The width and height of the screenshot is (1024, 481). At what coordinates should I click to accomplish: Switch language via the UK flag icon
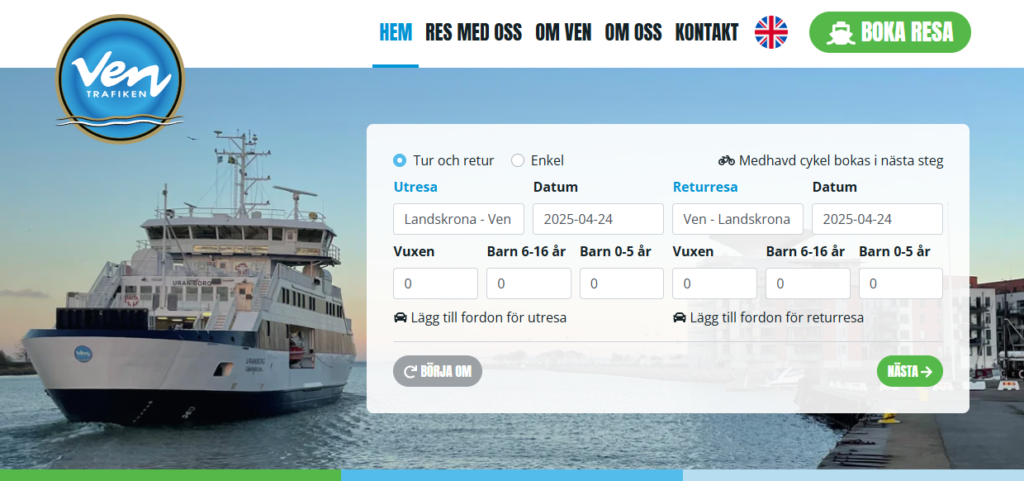point(771,32)
